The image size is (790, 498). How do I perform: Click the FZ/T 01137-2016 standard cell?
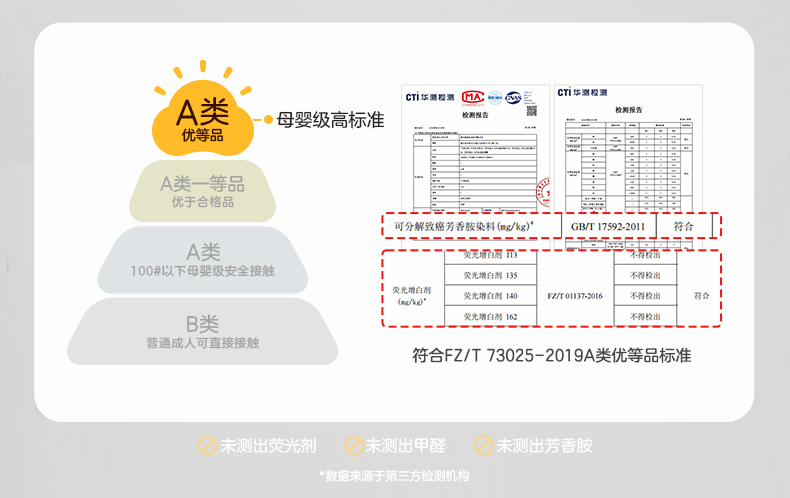575,296
